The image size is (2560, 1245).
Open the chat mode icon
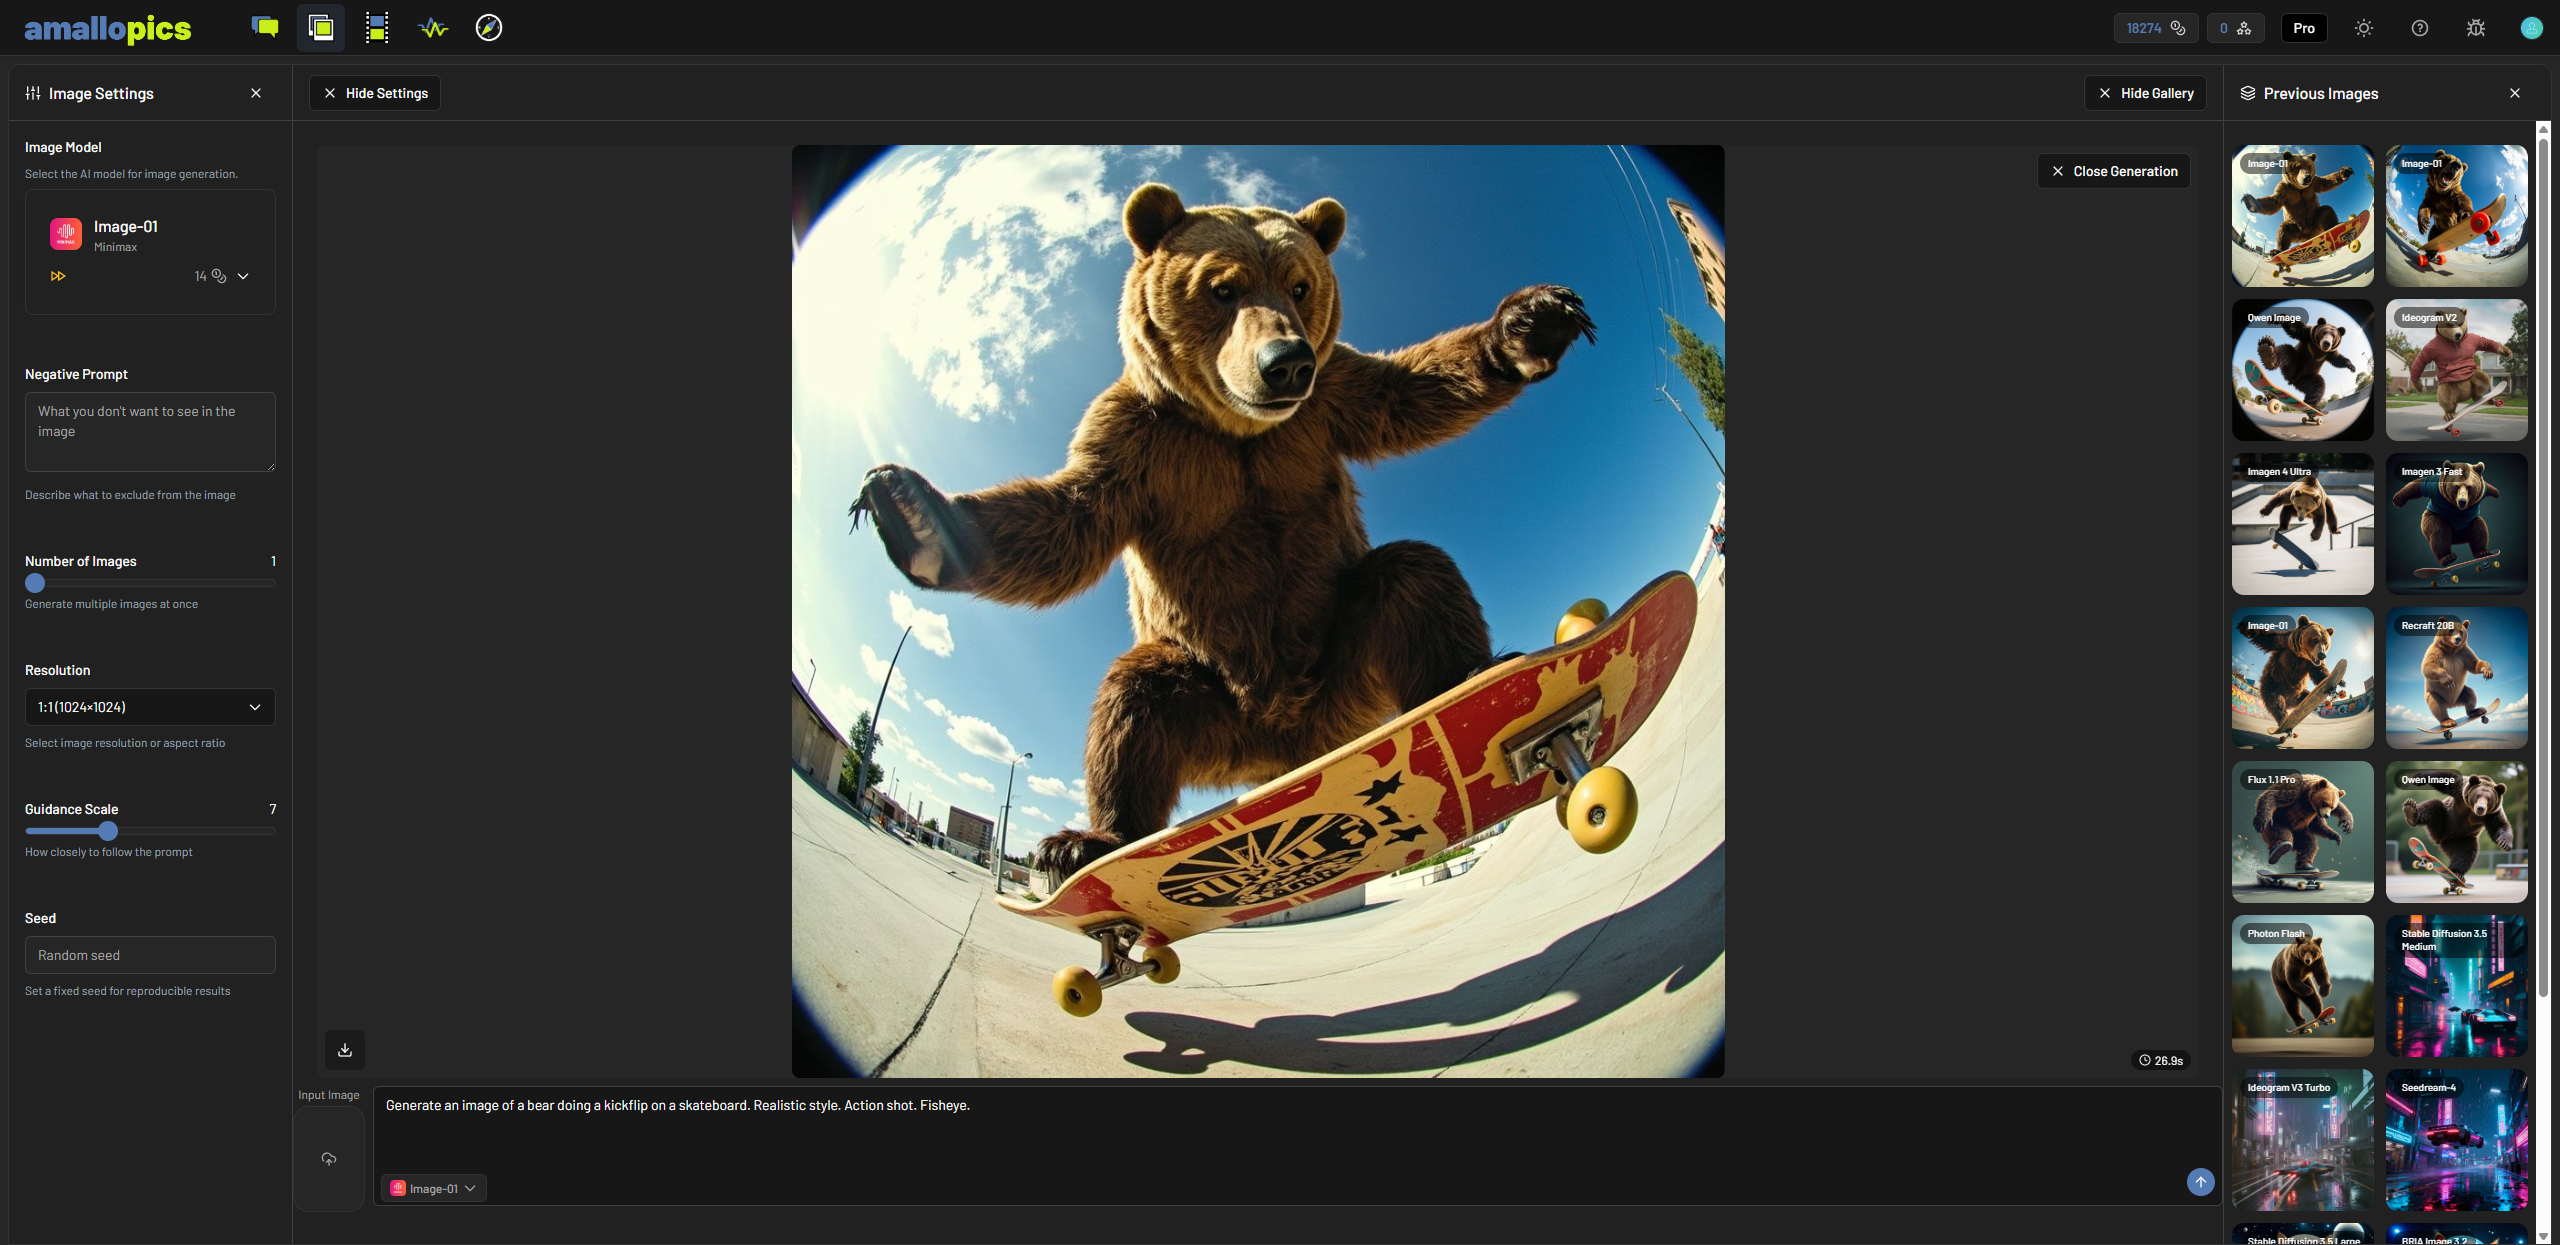(x=265, y=27)
